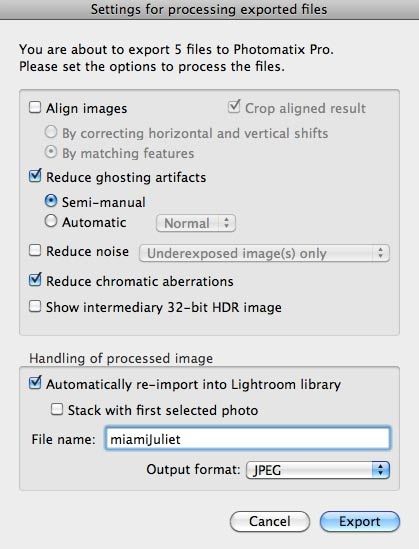This screenshot has width=419, height=549.
Task: Open the Normal detection level dropdown
Action: click(x=196, y=223)
